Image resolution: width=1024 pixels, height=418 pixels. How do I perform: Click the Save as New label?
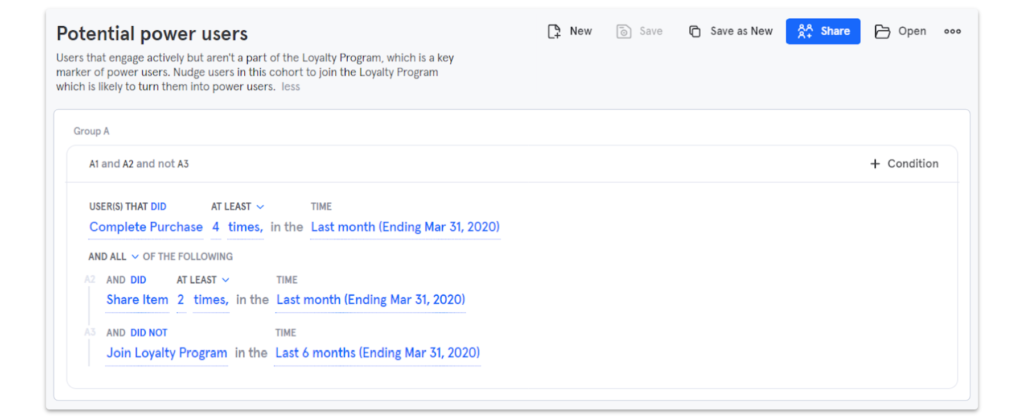(741, 31)
